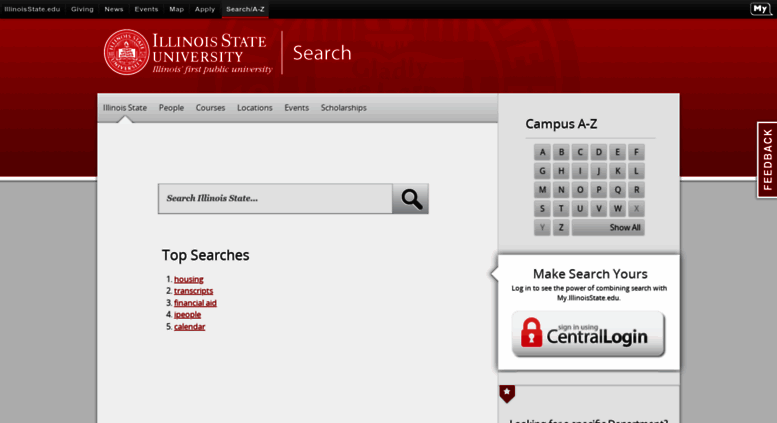This screenshot has height=423, width=777.
Task: Open Apply in the top bar
Action: 205,9
